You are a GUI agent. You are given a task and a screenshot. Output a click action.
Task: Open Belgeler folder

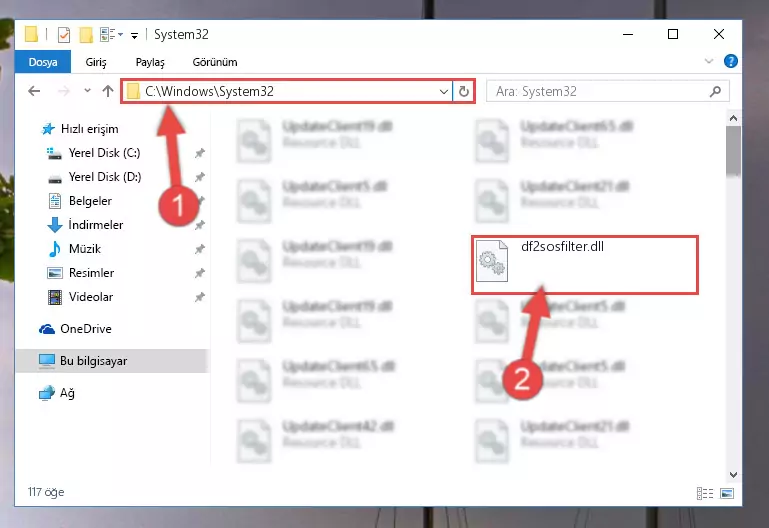(90, 201)
